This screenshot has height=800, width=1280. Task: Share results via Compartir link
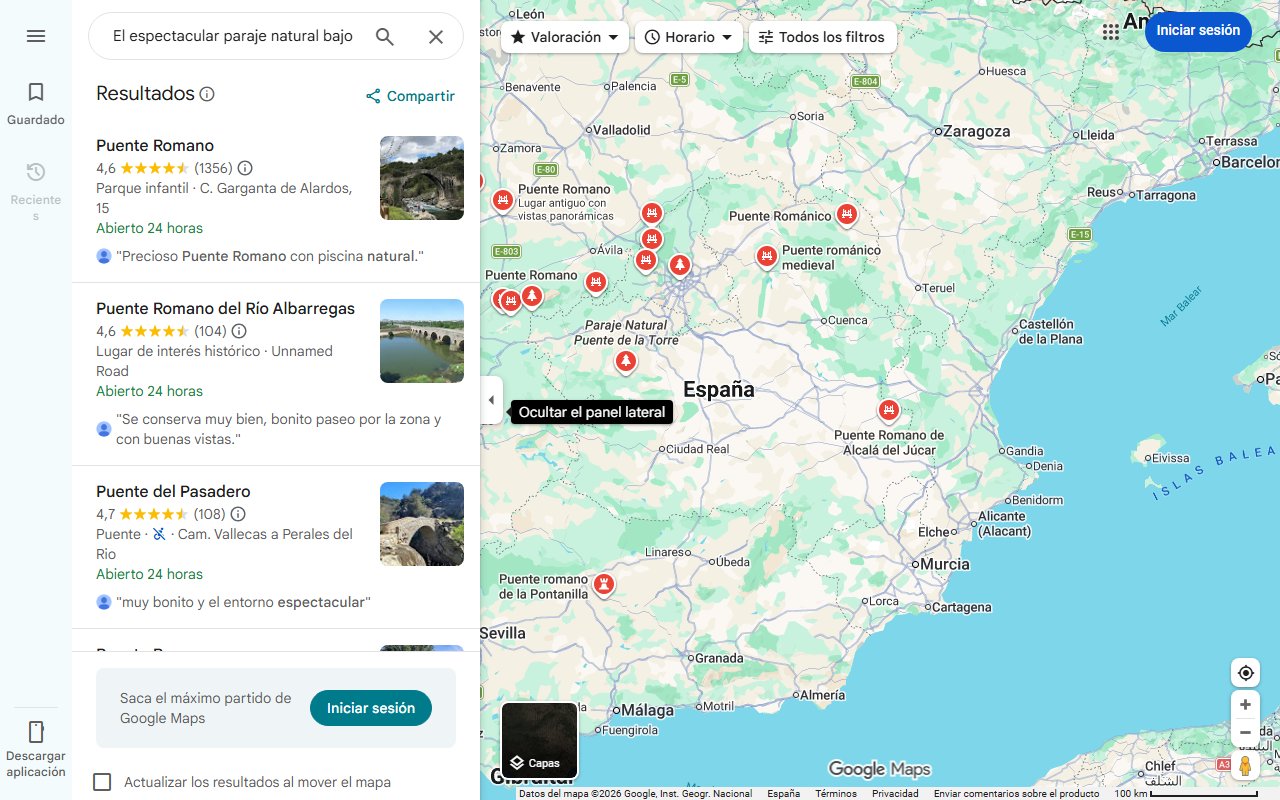click(x=410, y=95)
